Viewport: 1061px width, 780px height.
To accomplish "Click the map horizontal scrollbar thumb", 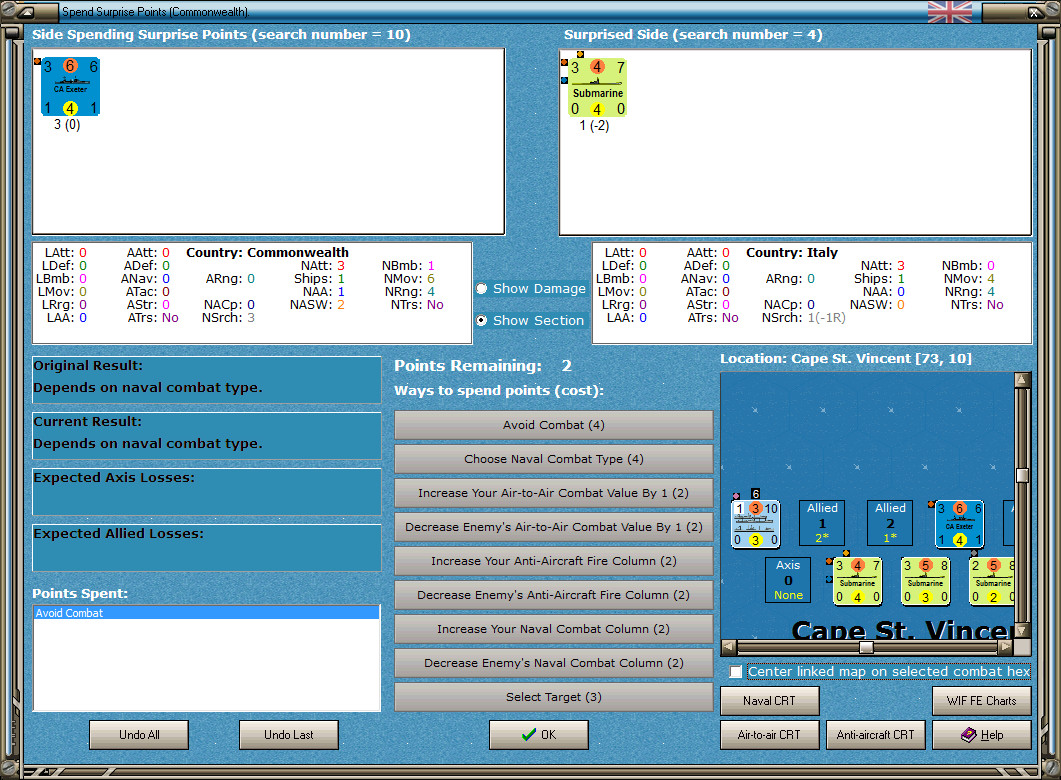I will coord(866,647).
